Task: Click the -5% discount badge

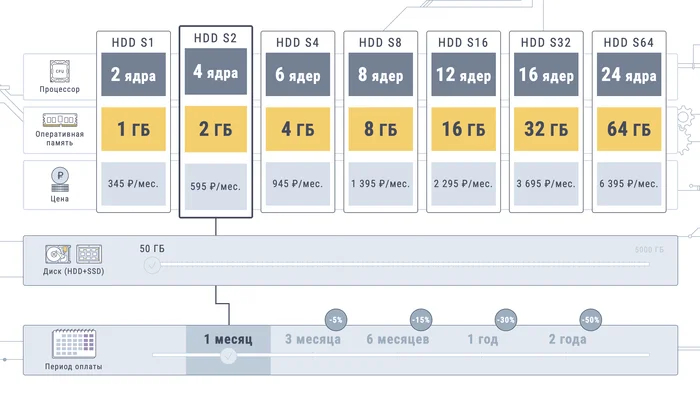Action: pos(336,319)
